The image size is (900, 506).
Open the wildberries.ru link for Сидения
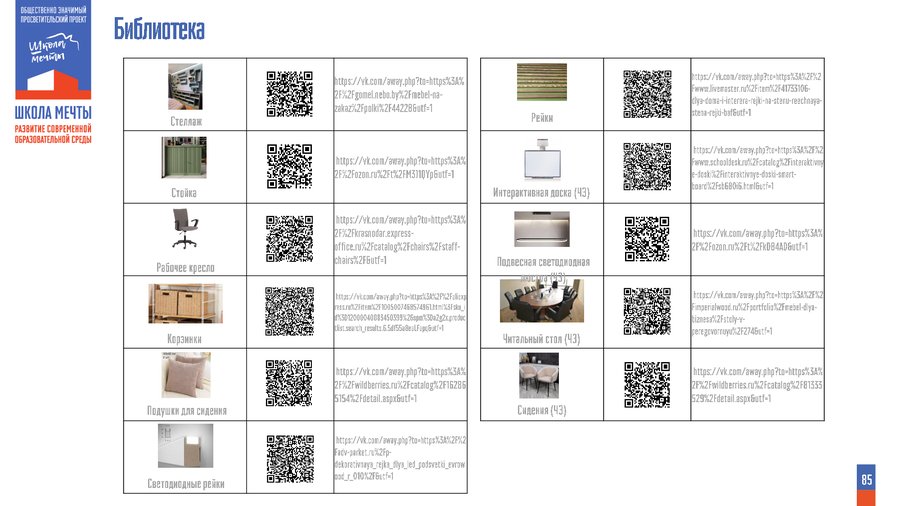[x=758, y=384]
